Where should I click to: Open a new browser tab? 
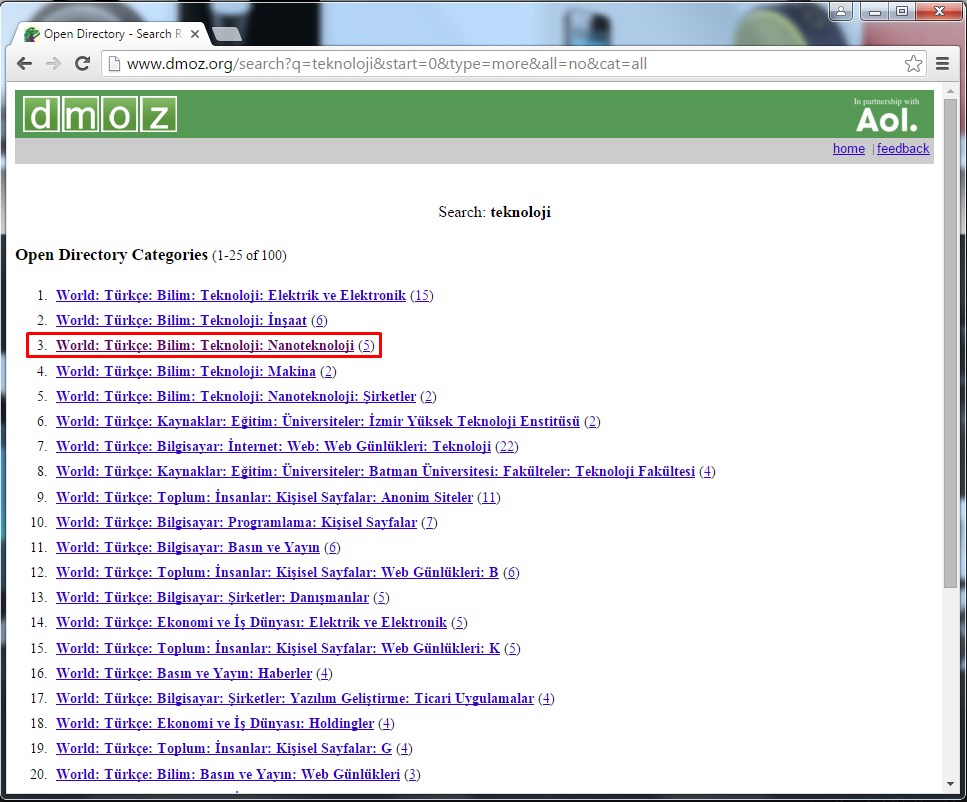pos(227,34)
